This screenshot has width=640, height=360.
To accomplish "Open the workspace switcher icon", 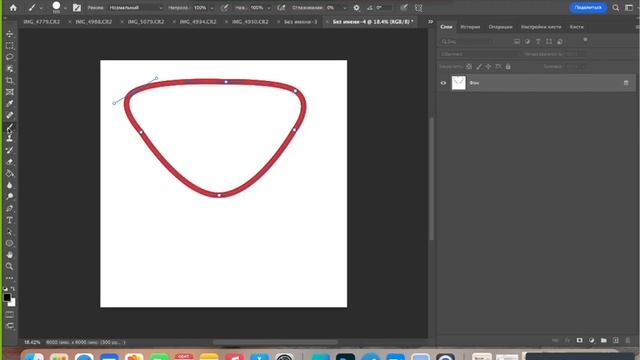I will pyautogui.click(x=629, y=7).
